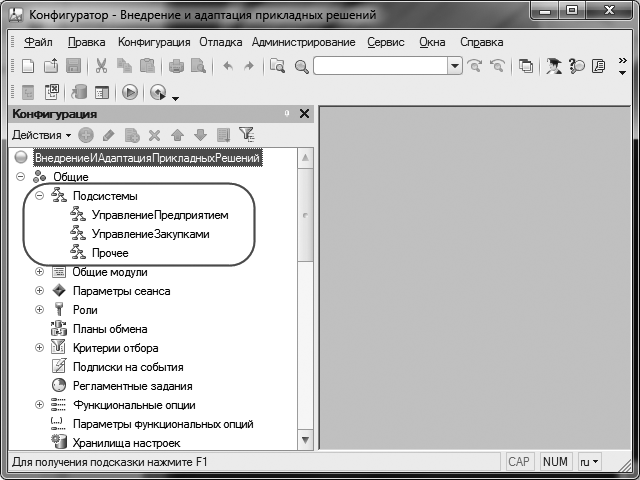Click the Print icon in toolbar
The height and width of the screenshot is (480, 640).
(x=176, y=66)
